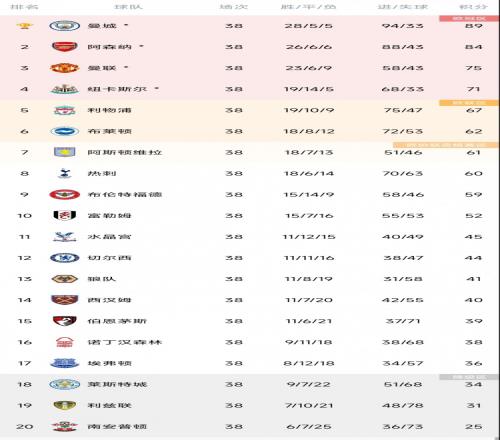
Task: Select the grey relegation zone label
Action: [x=469, y=377]
